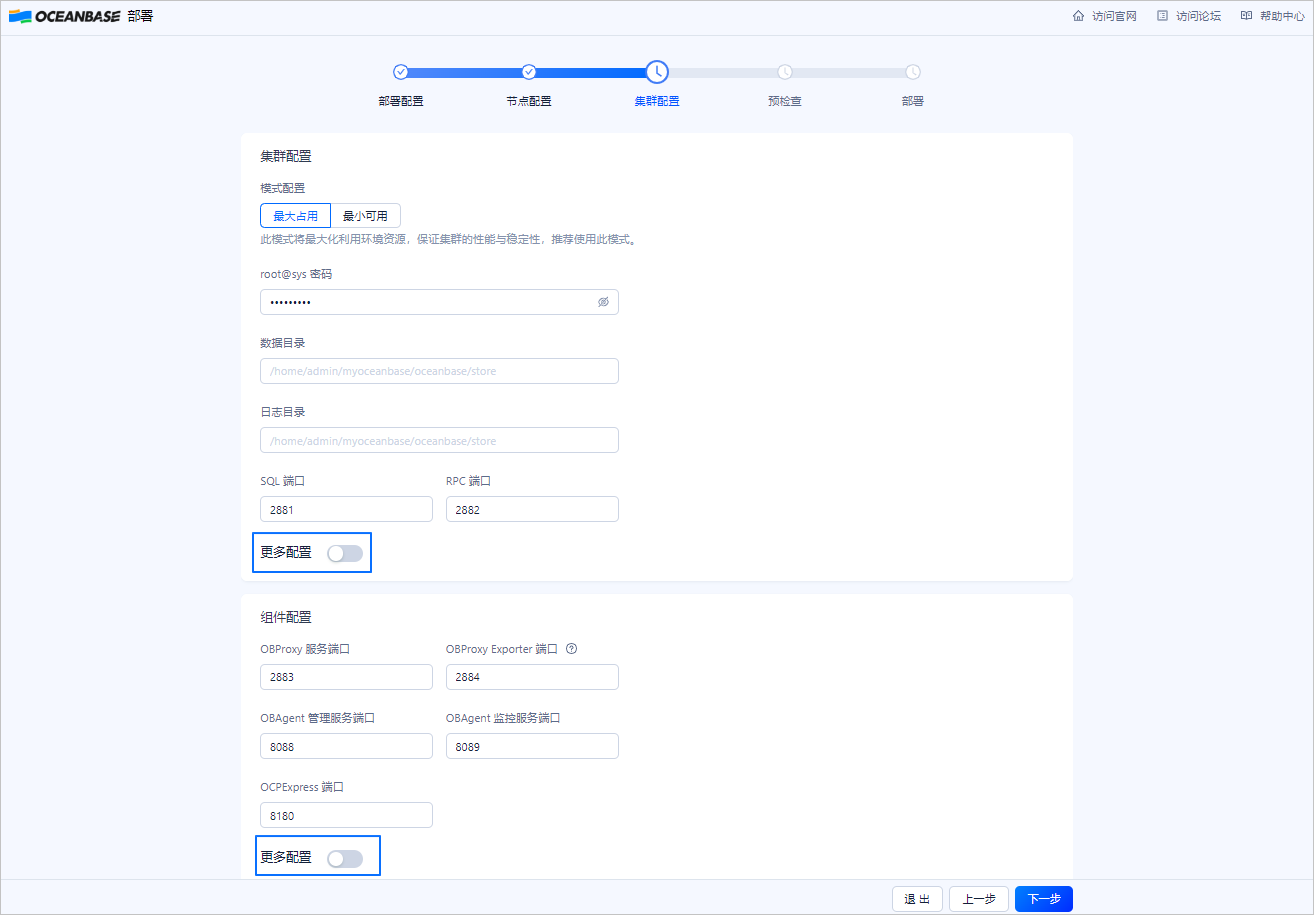Click the 退出 button
This screenshot has width=1314, height=915.
coord(917,898)
